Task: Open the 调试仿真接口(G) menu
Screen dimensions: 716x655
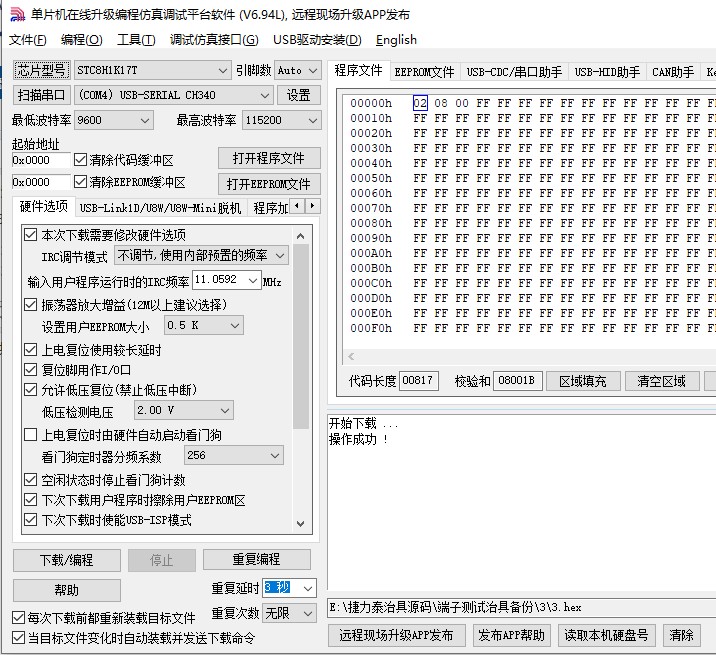Action: [x=214, y=40]
